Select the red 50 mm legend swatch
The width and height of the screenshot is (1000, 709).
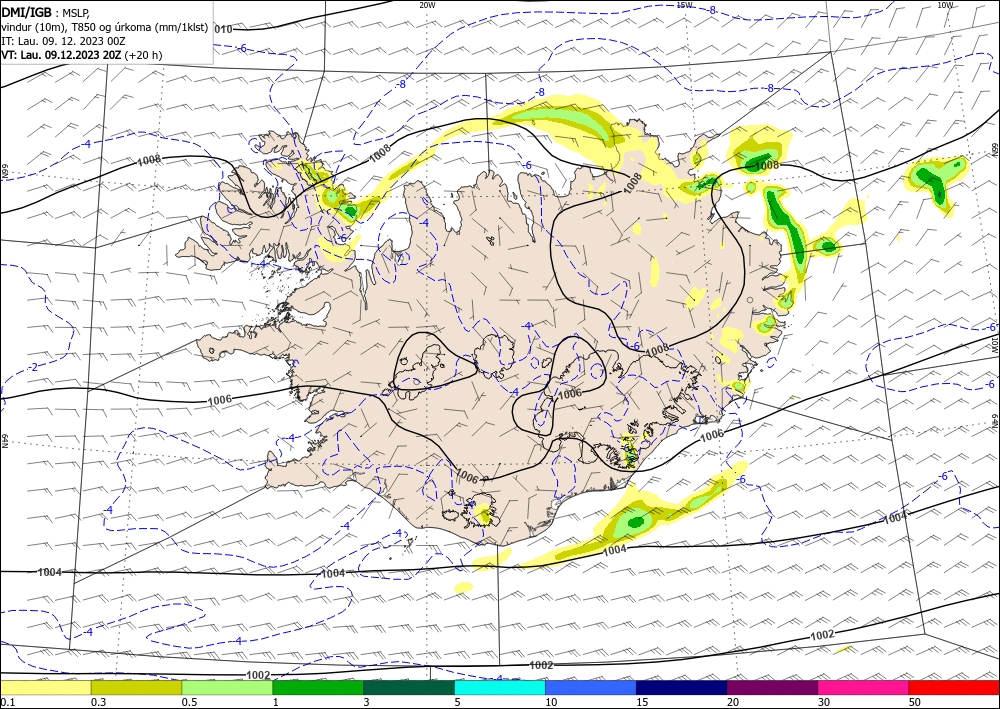954,687
